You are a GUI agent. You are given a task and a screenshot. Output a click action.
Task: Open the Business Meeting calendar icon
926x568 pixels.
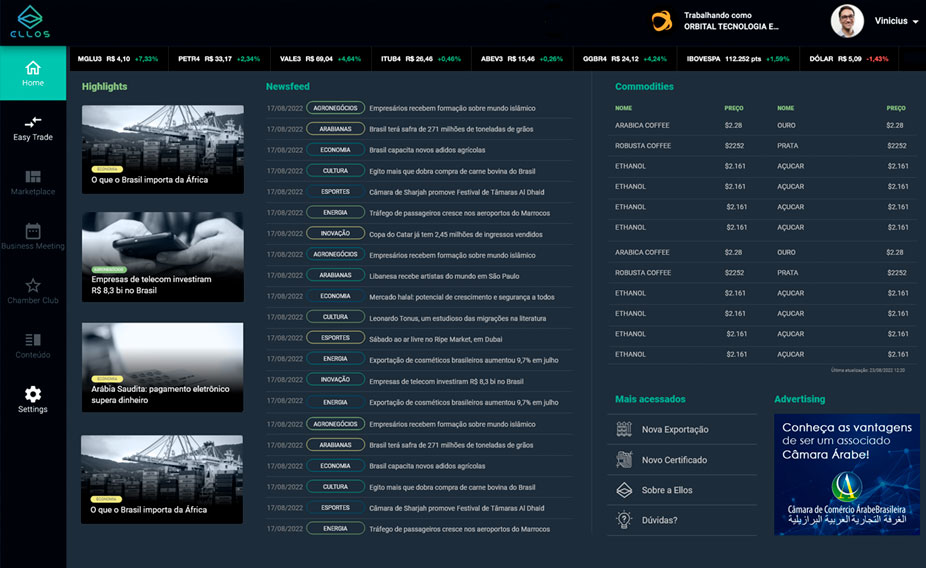(33, 230)
